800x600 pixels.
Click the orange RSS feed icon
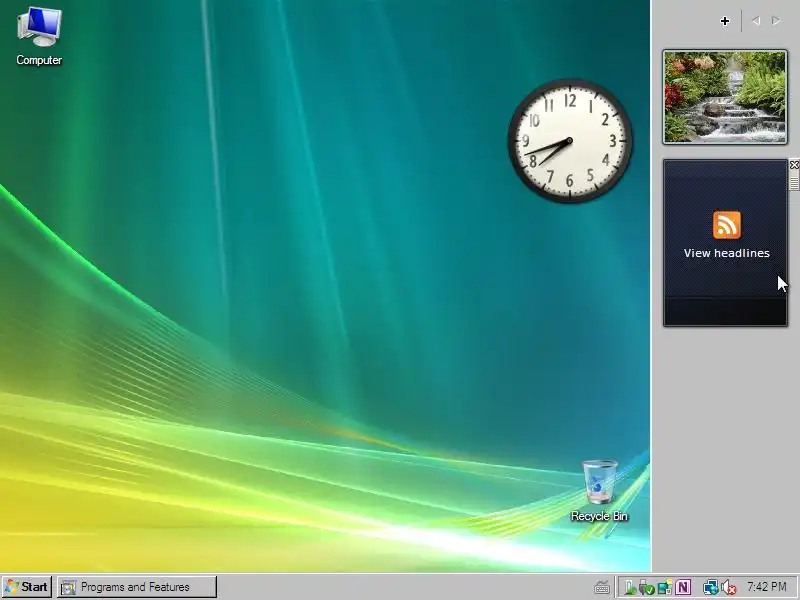(x=727, y=225)
